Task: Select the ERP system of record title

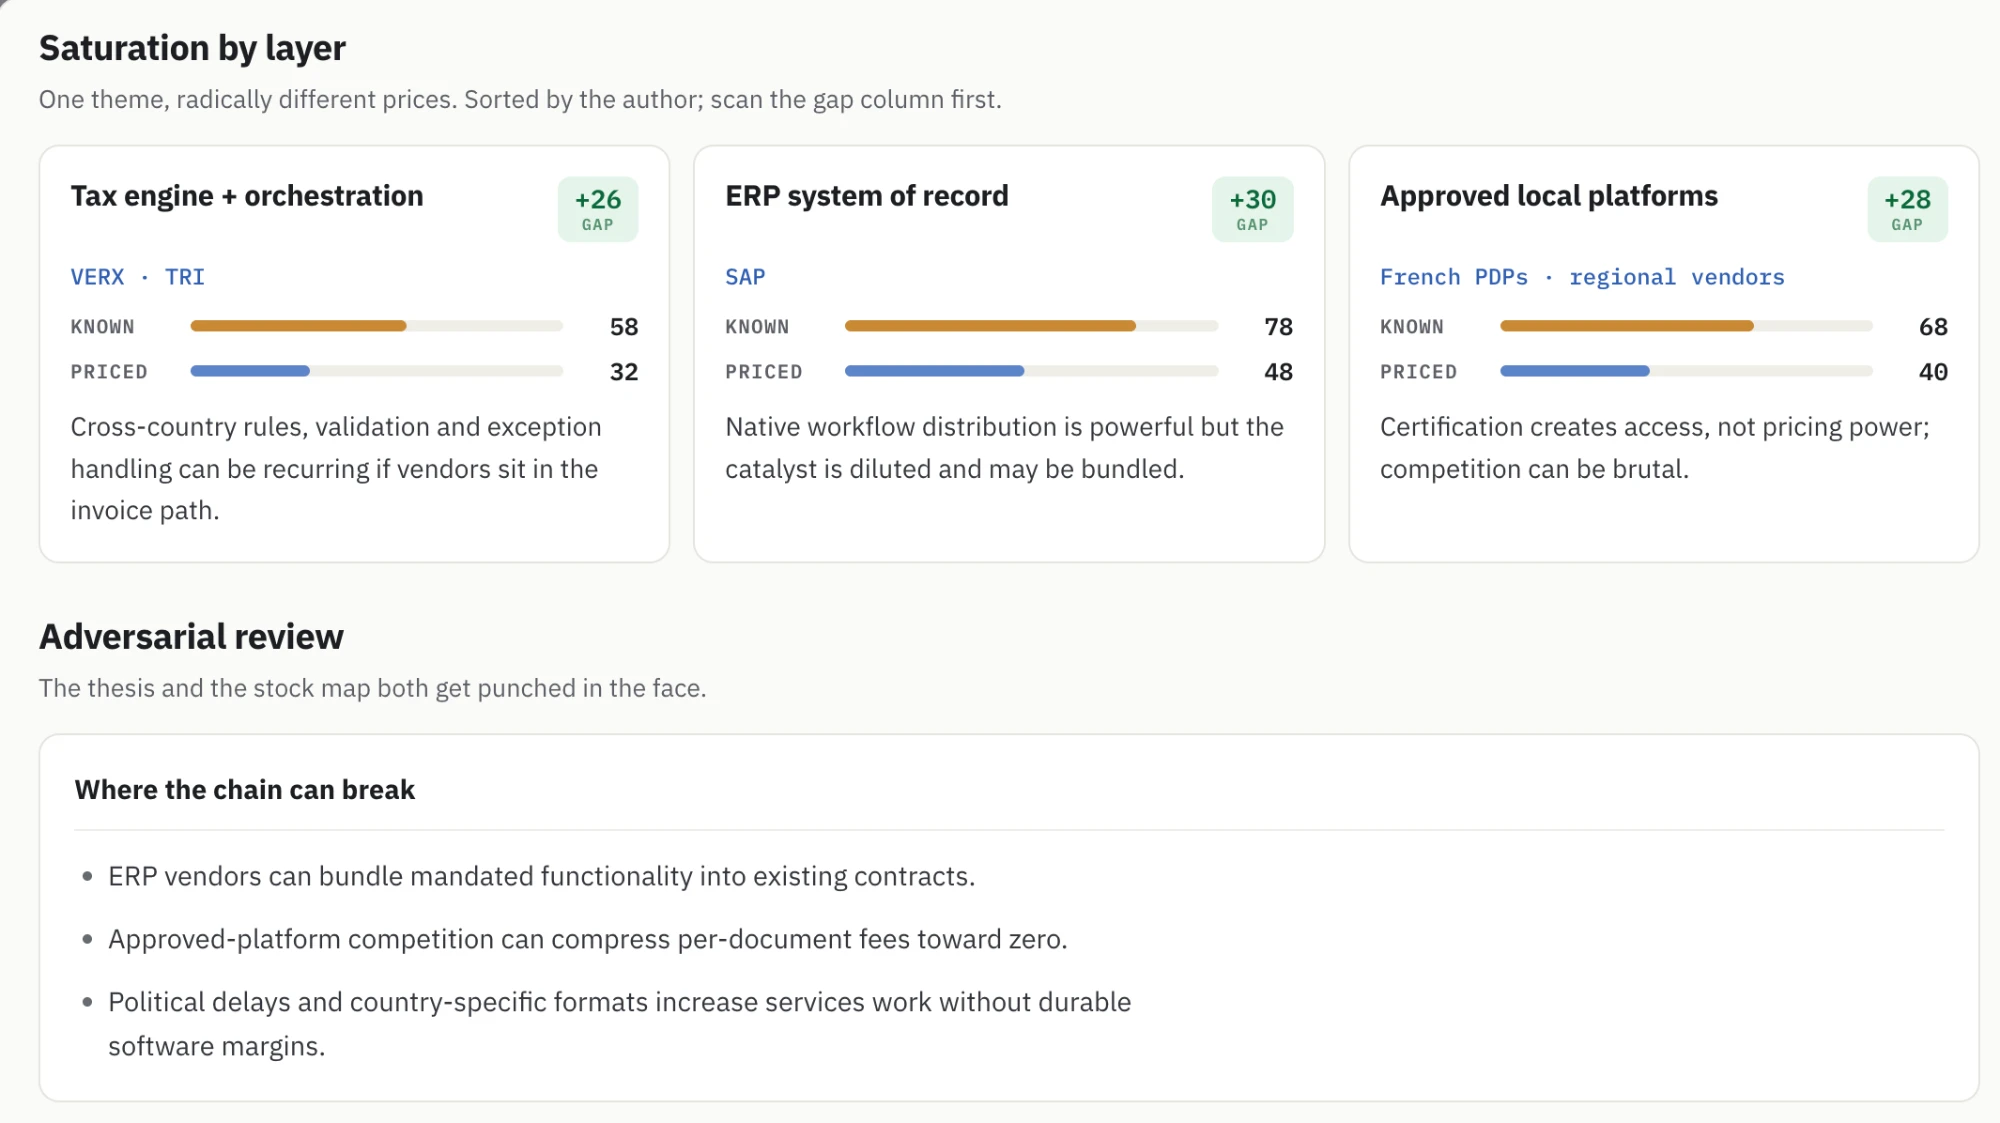Action: (867, 196)
